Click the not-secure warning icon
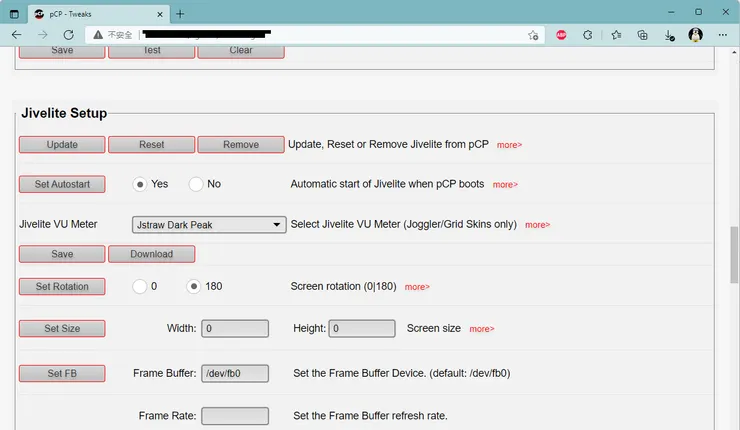Image resolution: width=740 pixels, height=430 pixels. (98, 35)
